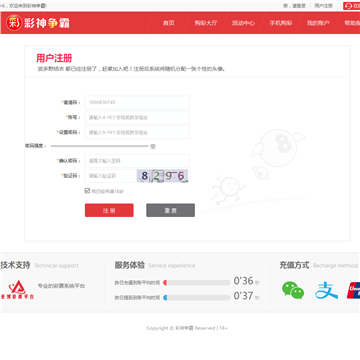The image size is (360, 360).
Task: Select the WeChat pay recharge icon
Action: 293,290
